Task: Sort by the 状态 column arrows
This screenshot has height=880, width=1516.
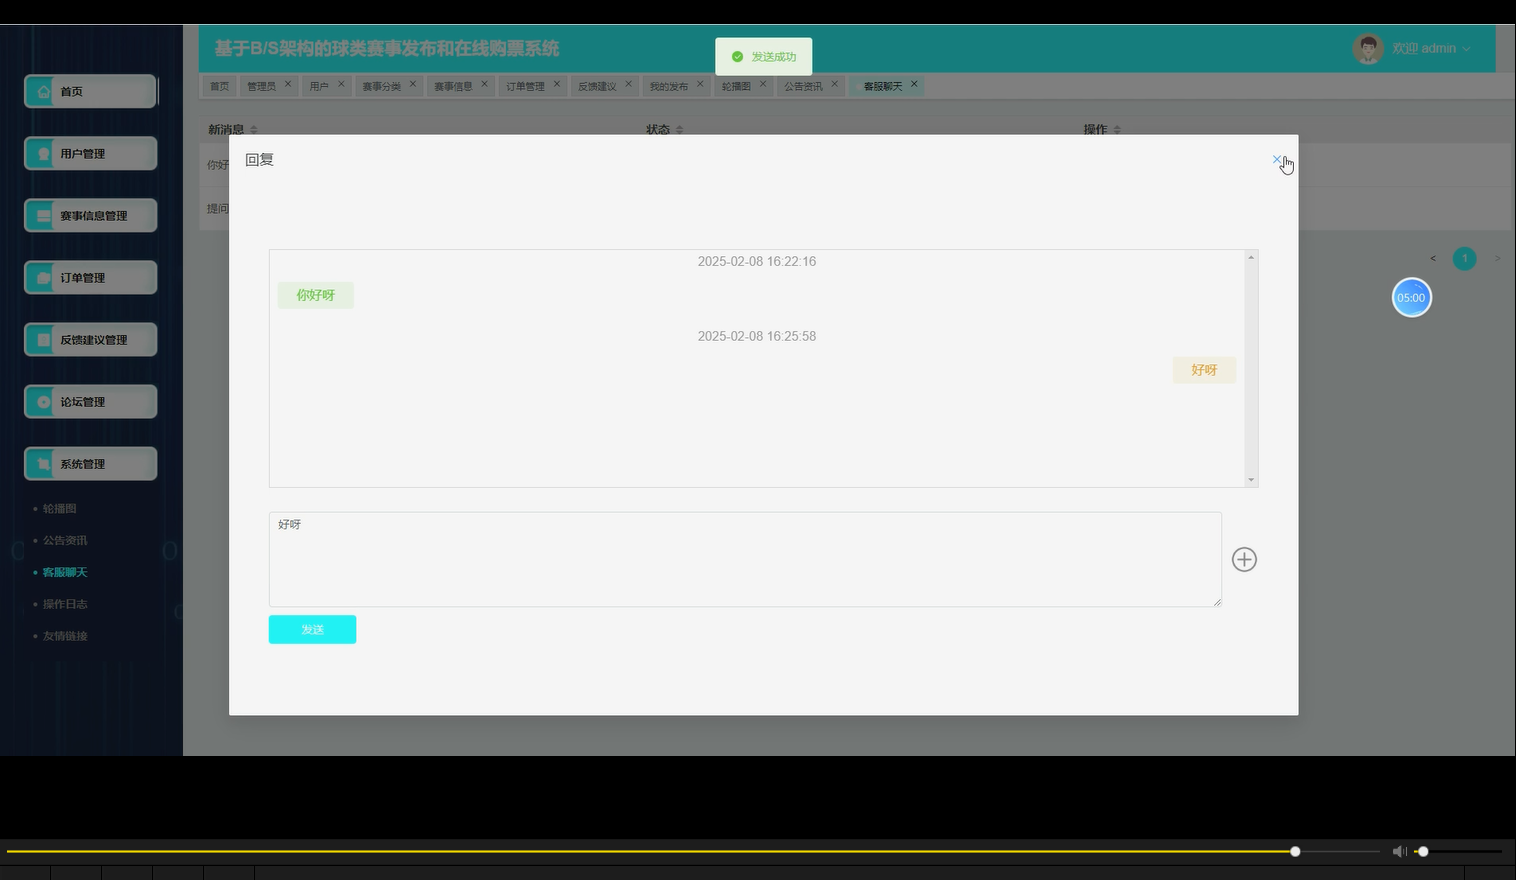Action: (x=680, y=130)
